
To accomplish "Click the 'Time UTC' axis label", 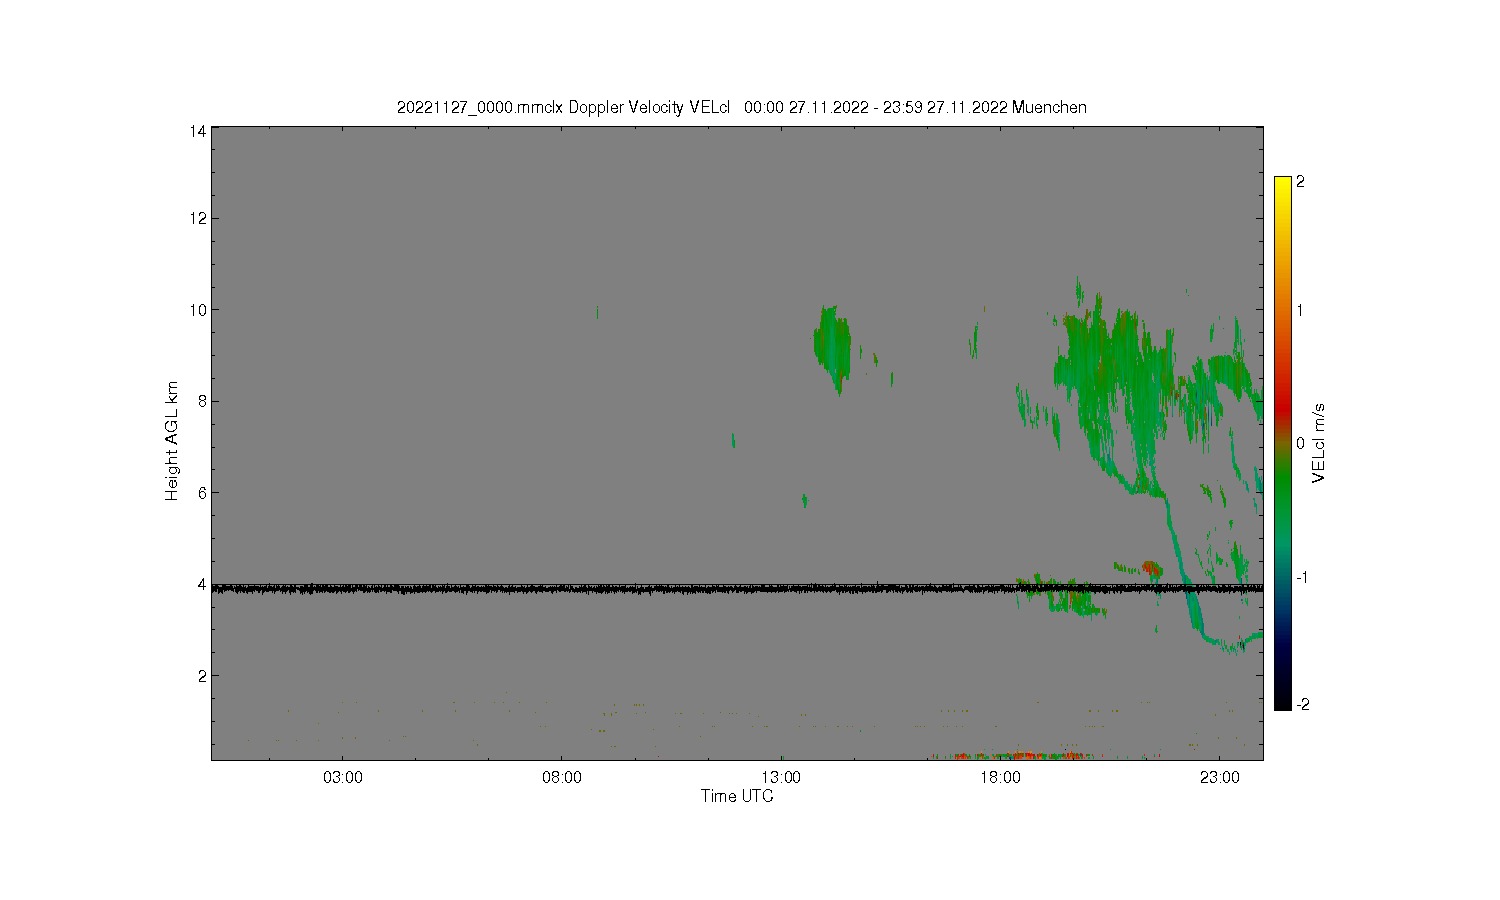I will coord(737,796).
